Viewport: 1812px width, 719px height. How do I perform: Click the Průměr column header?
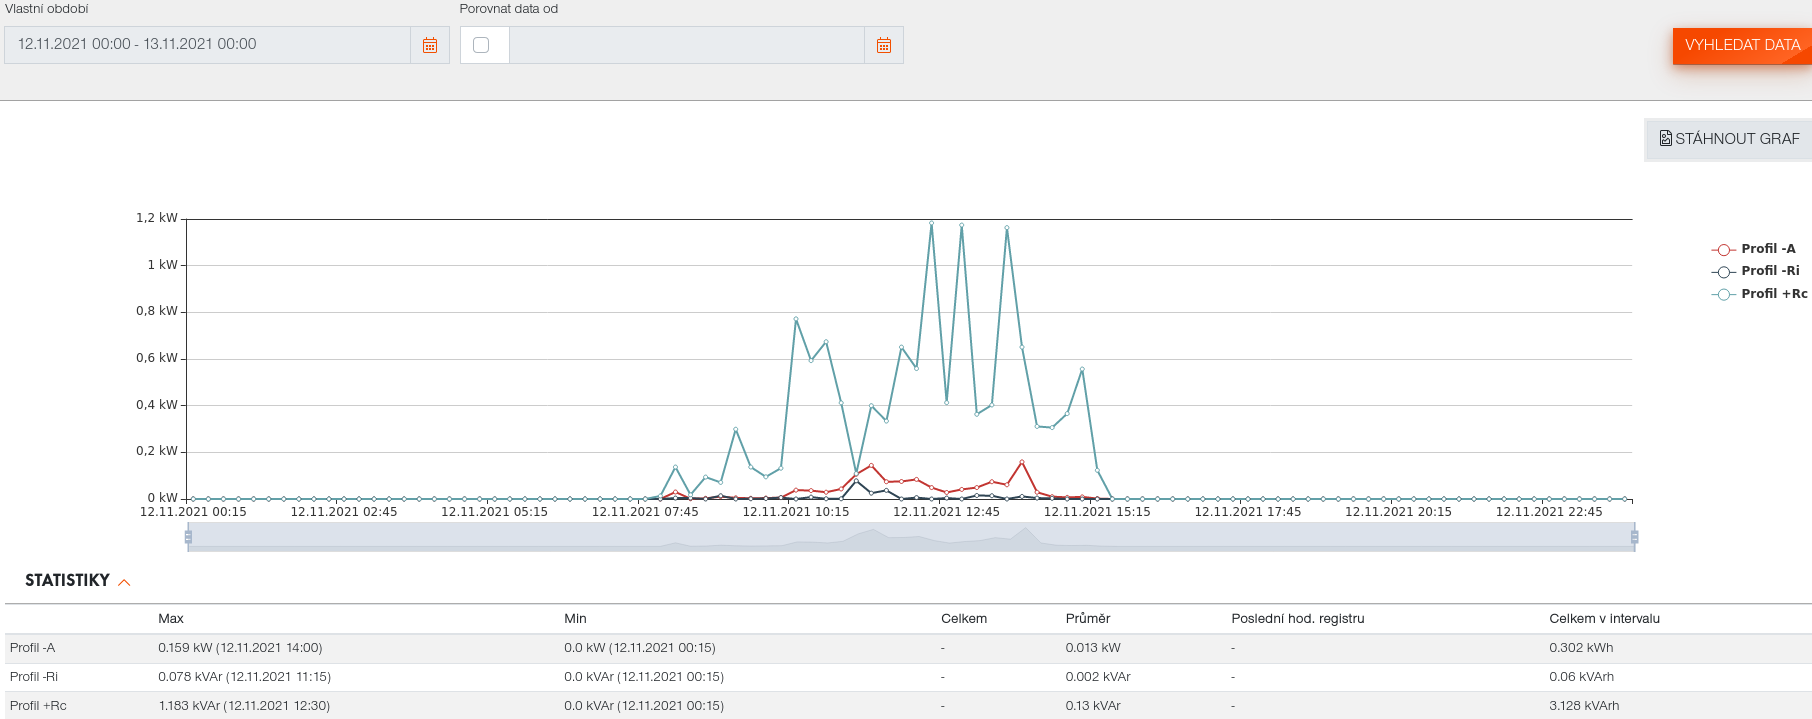(x=1087, y=619)
